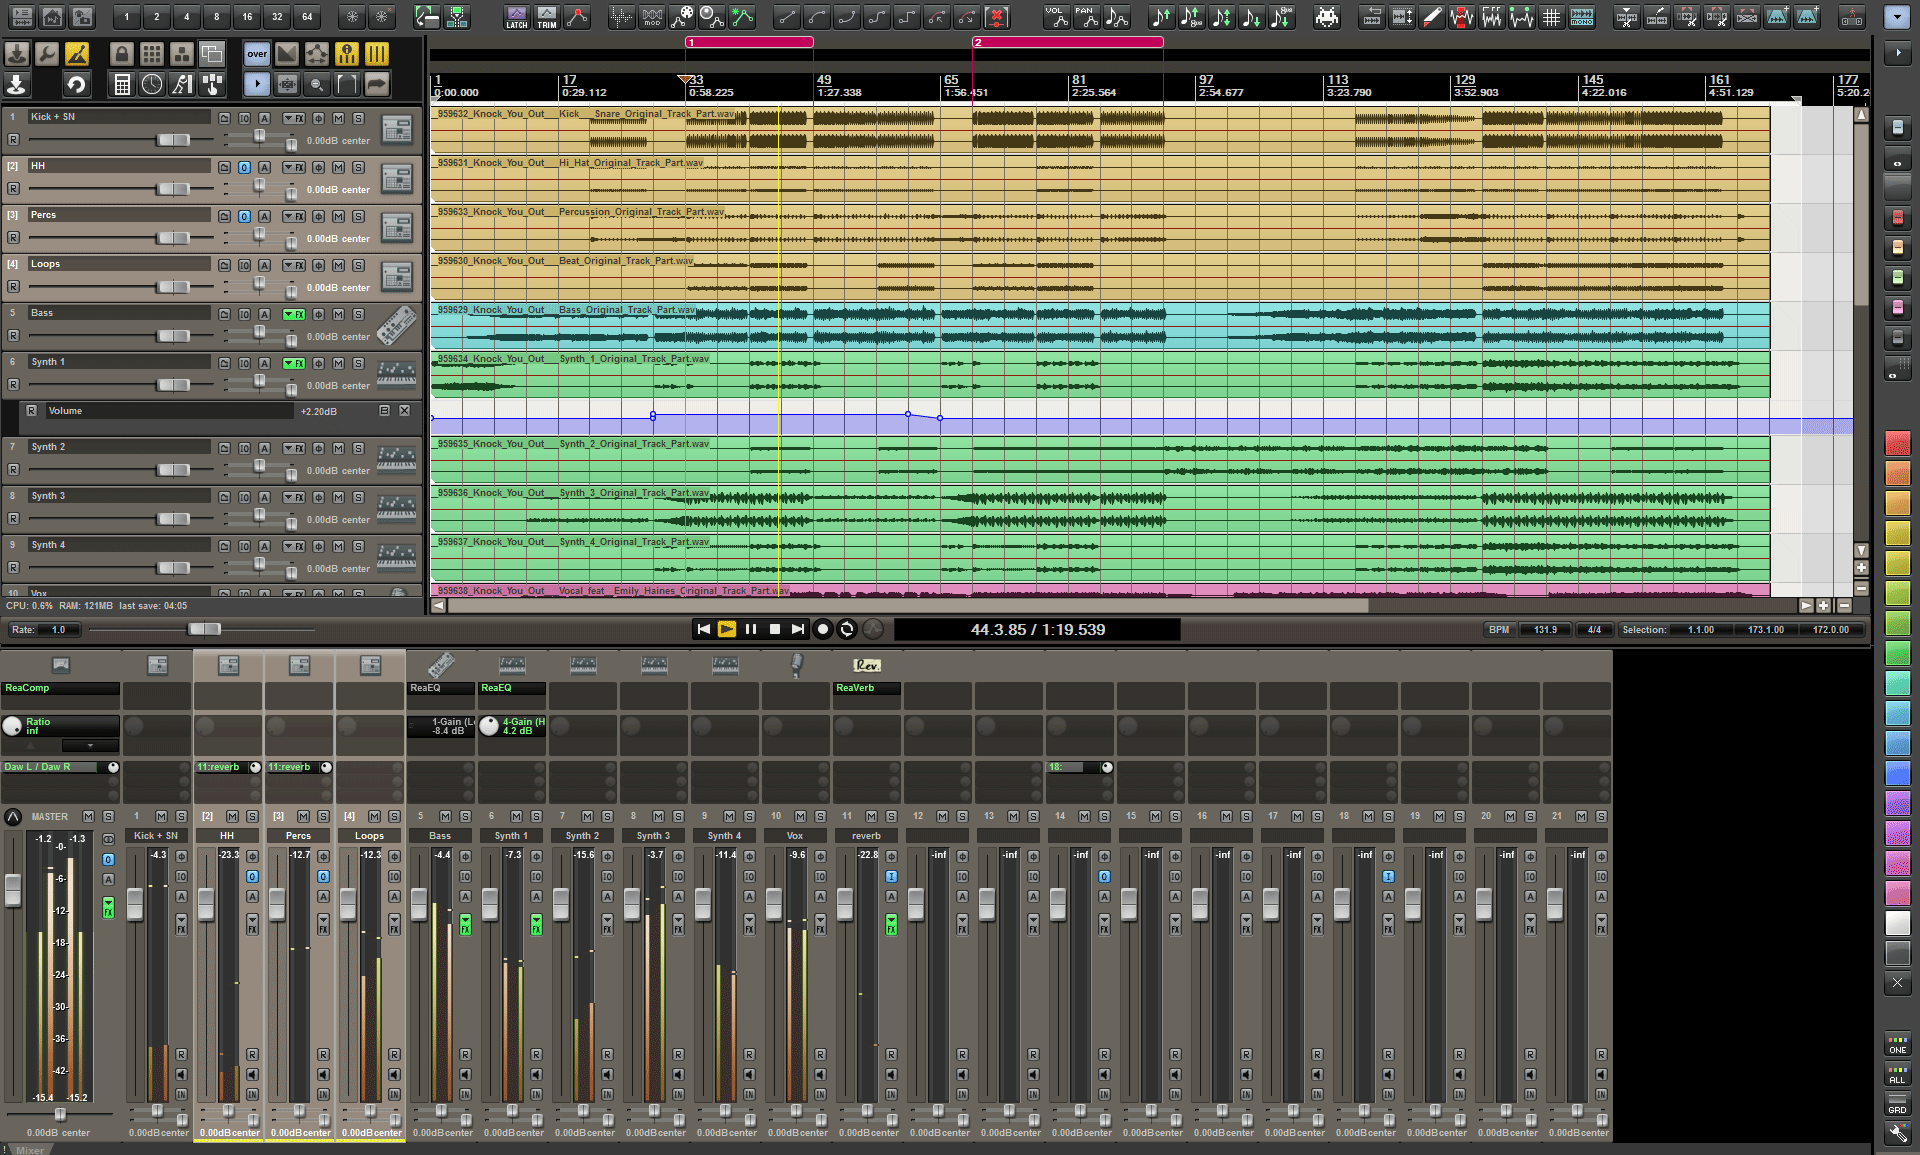Solo the HH track in track panel

click(x=358, y=167)
